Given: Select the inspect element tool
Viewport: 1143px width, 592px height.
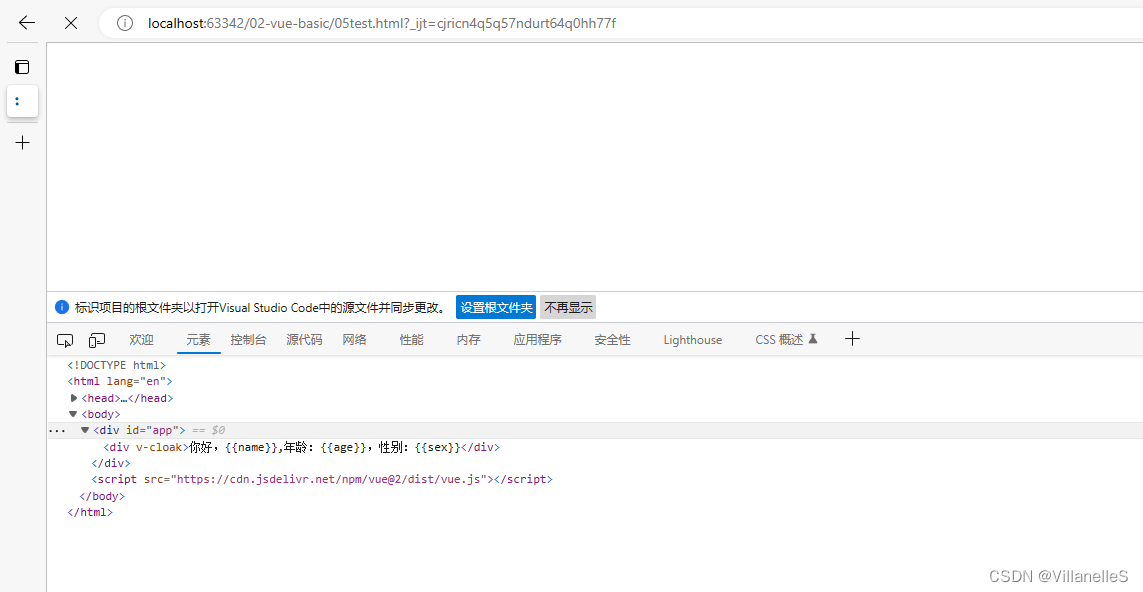Looking at the screenshot, I should (64, 340).
